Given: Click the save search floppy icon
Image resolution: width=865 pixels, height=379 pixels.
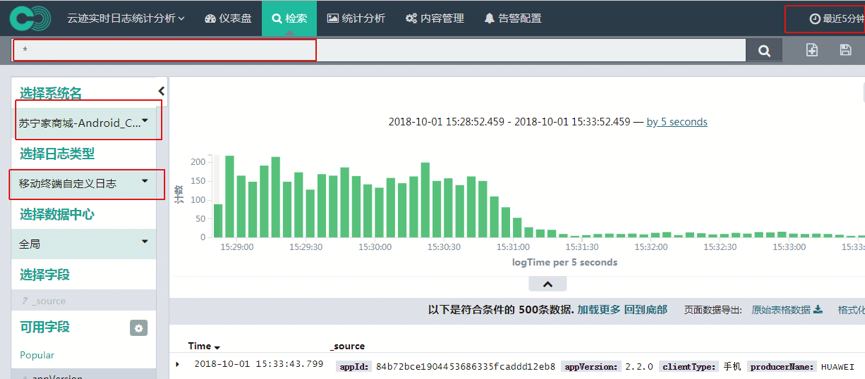Looking at the screenshot, I should pyautogui.click(x=845, y=50).
